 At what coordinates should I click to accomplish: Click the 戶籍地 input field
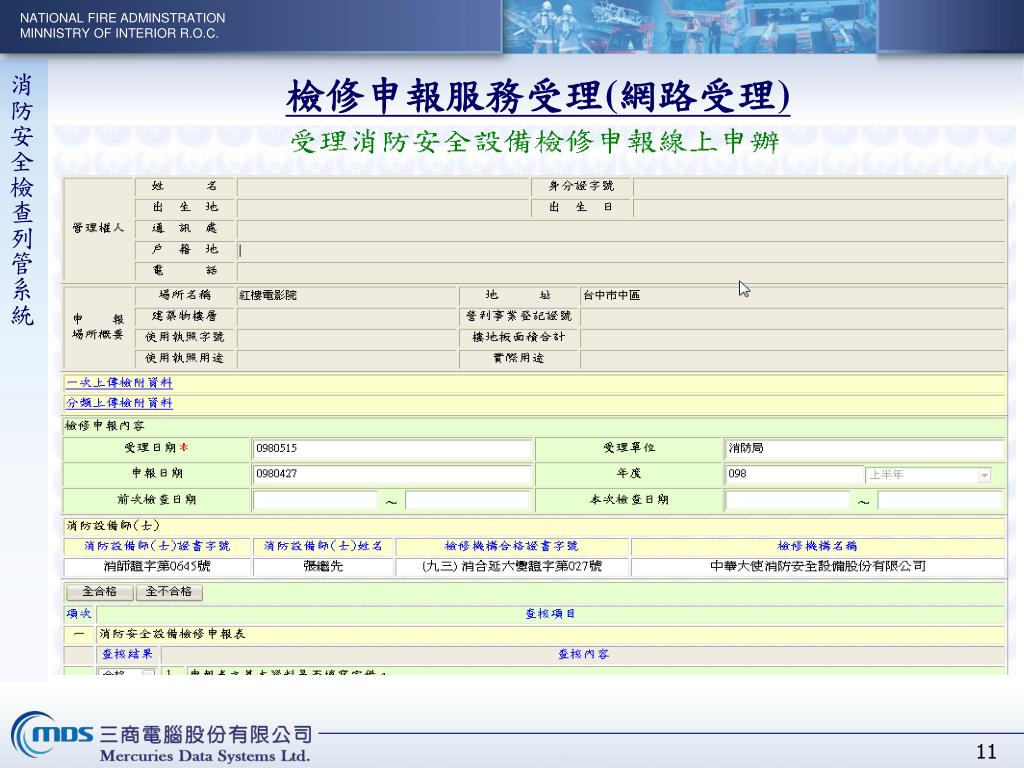tap(621, 250)
